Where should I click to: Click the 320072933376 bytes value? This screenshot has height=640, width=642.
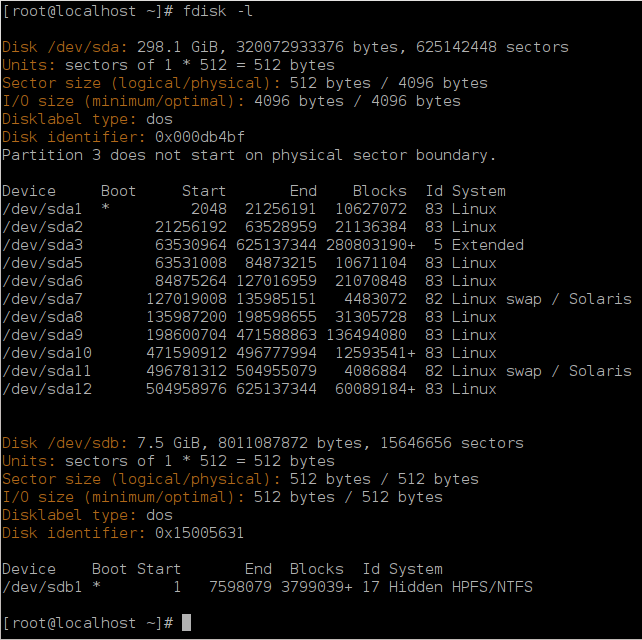click(x=317, y=47)
